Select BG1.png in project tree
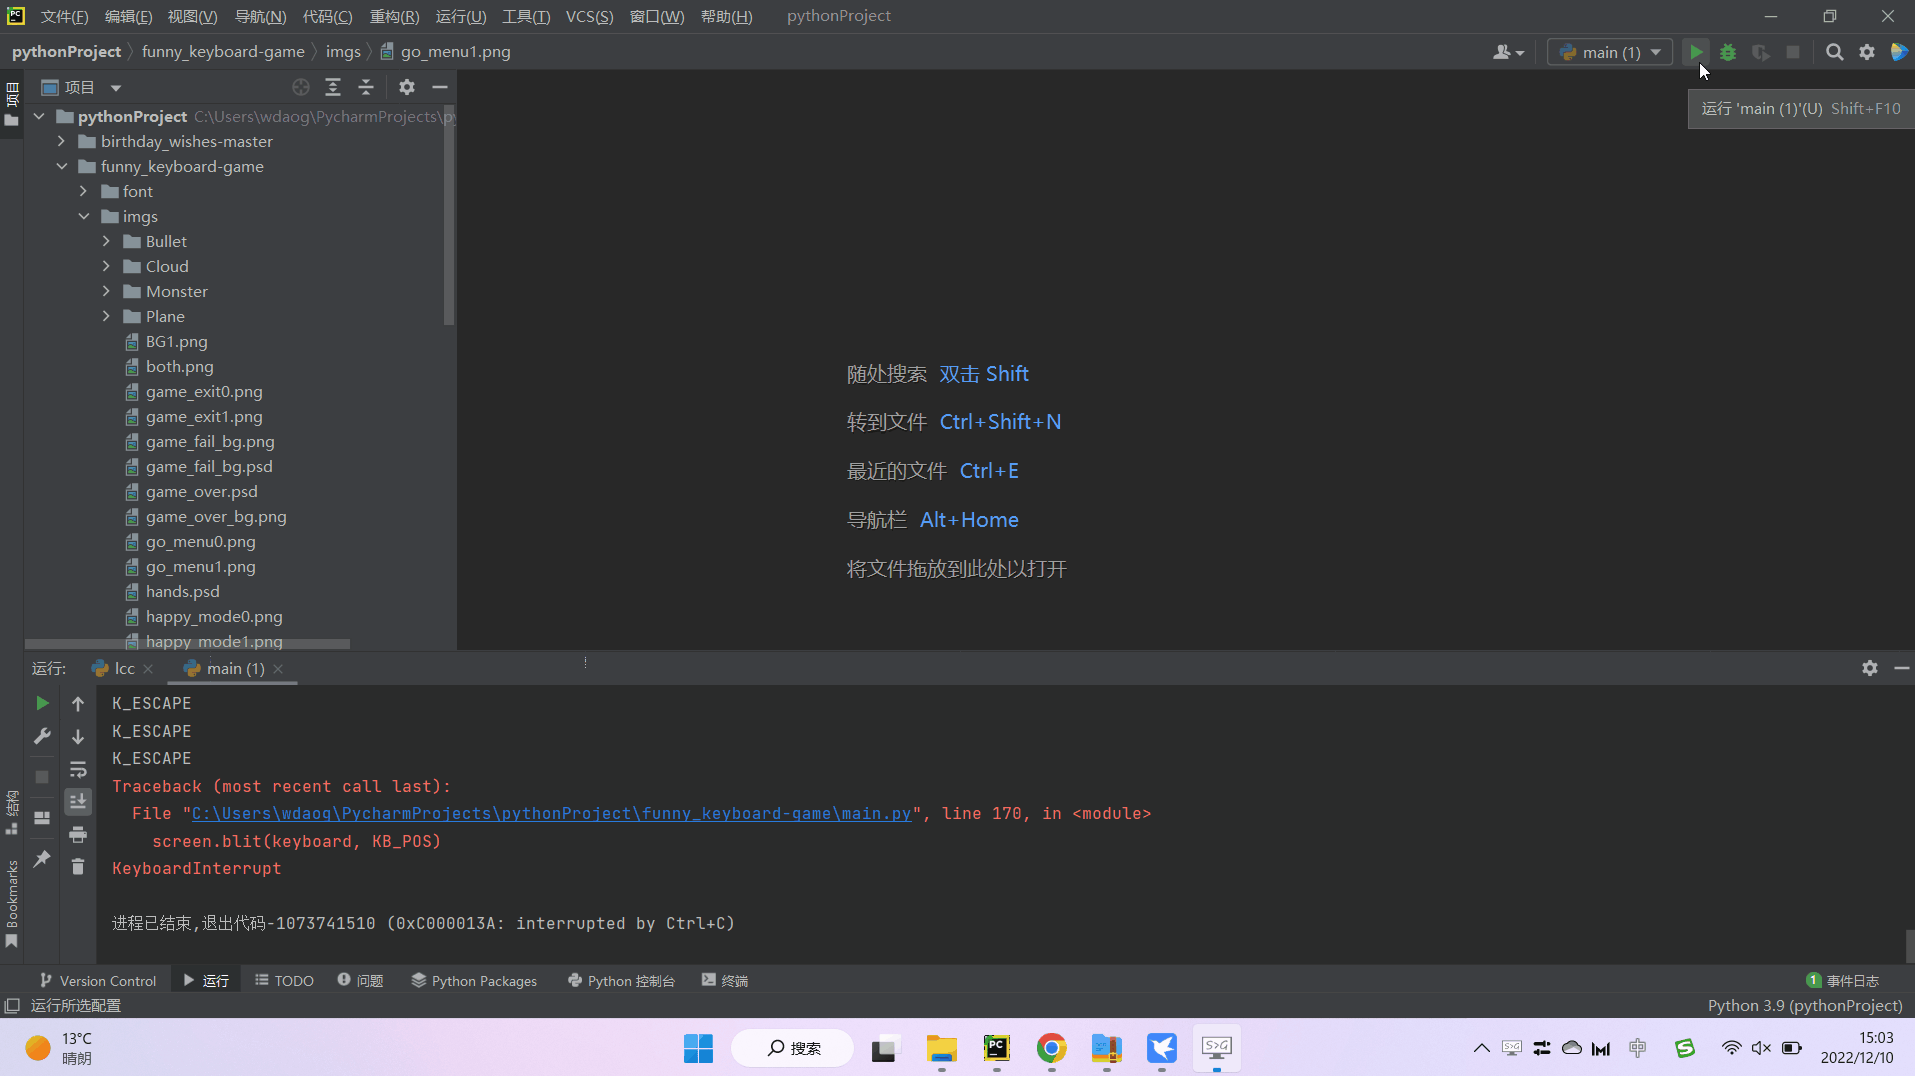1915x1076 pixels. coord(176,341)
